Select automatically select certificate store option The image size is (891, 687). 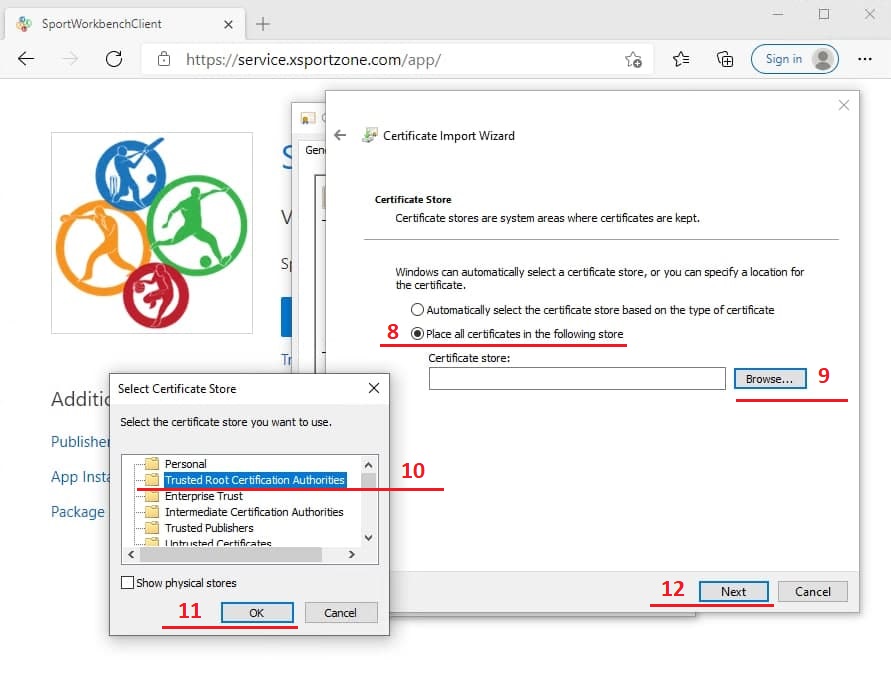pyautogui.click(x=418, y=310)
